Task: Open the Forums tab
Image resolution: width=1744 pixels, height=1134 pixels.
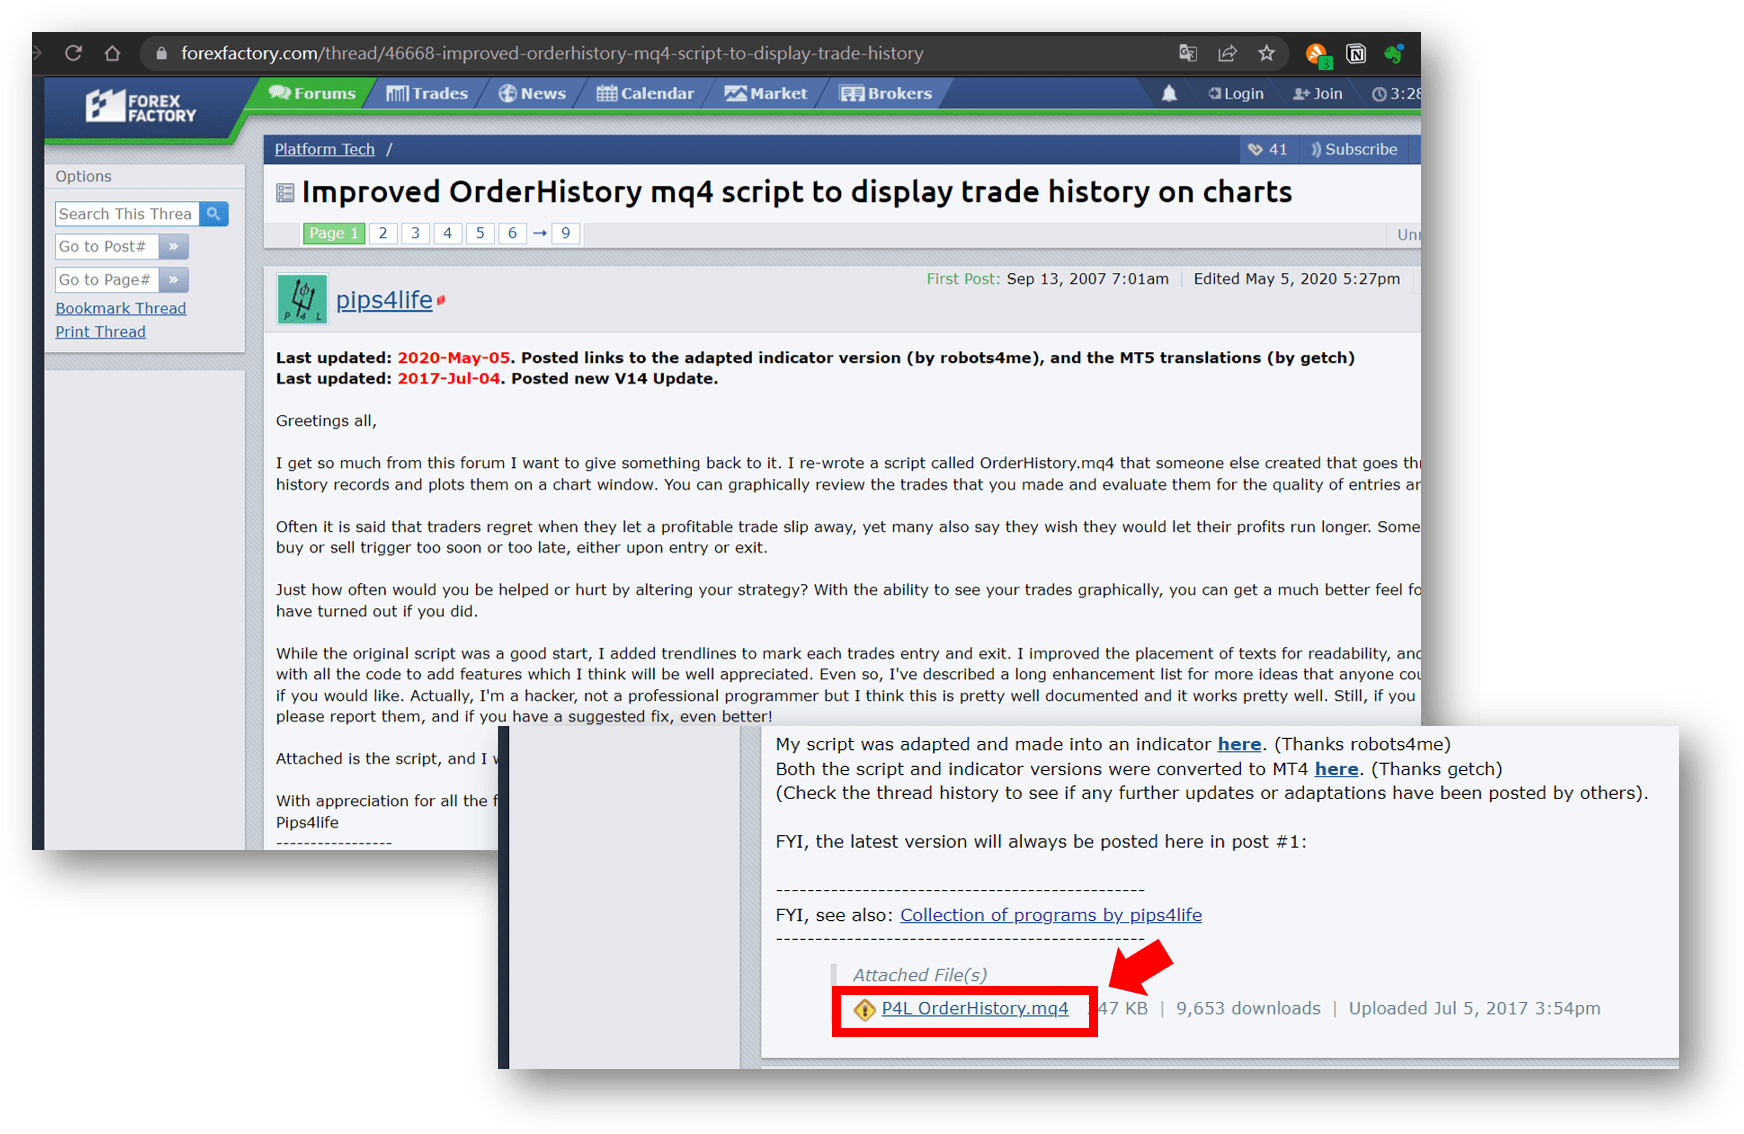Action: 313,93
